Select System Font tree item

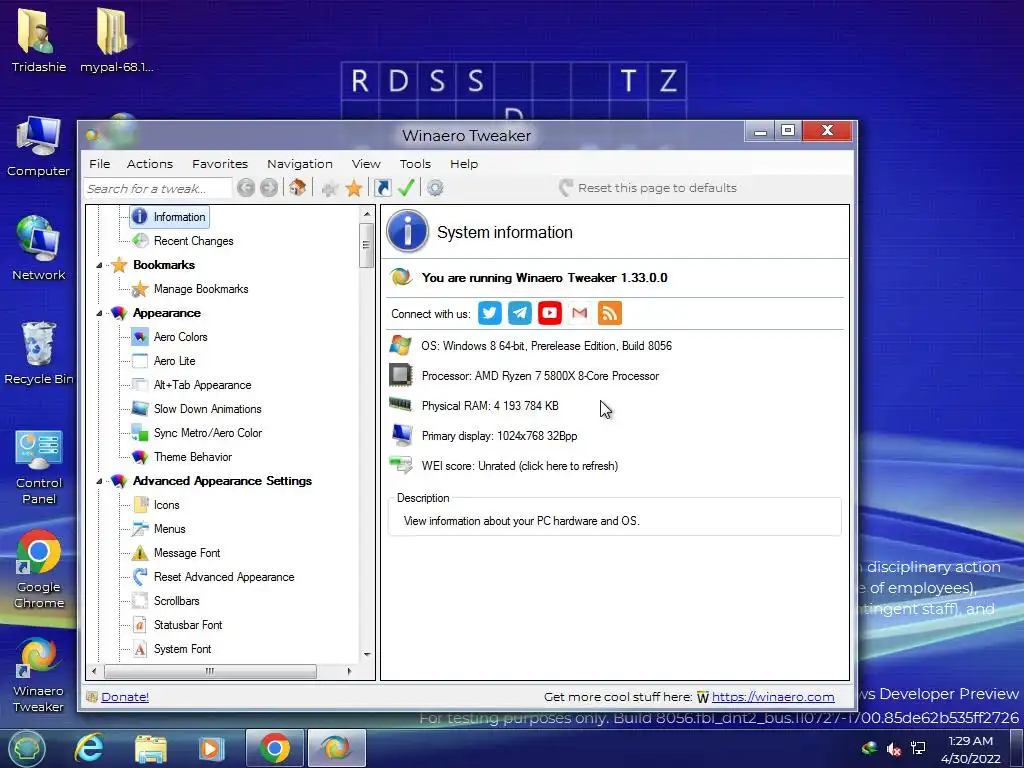coord(182,649)
